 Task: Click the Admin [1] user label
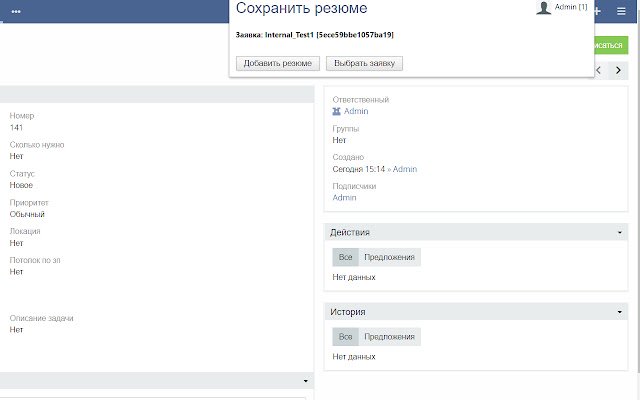[571, 7]
